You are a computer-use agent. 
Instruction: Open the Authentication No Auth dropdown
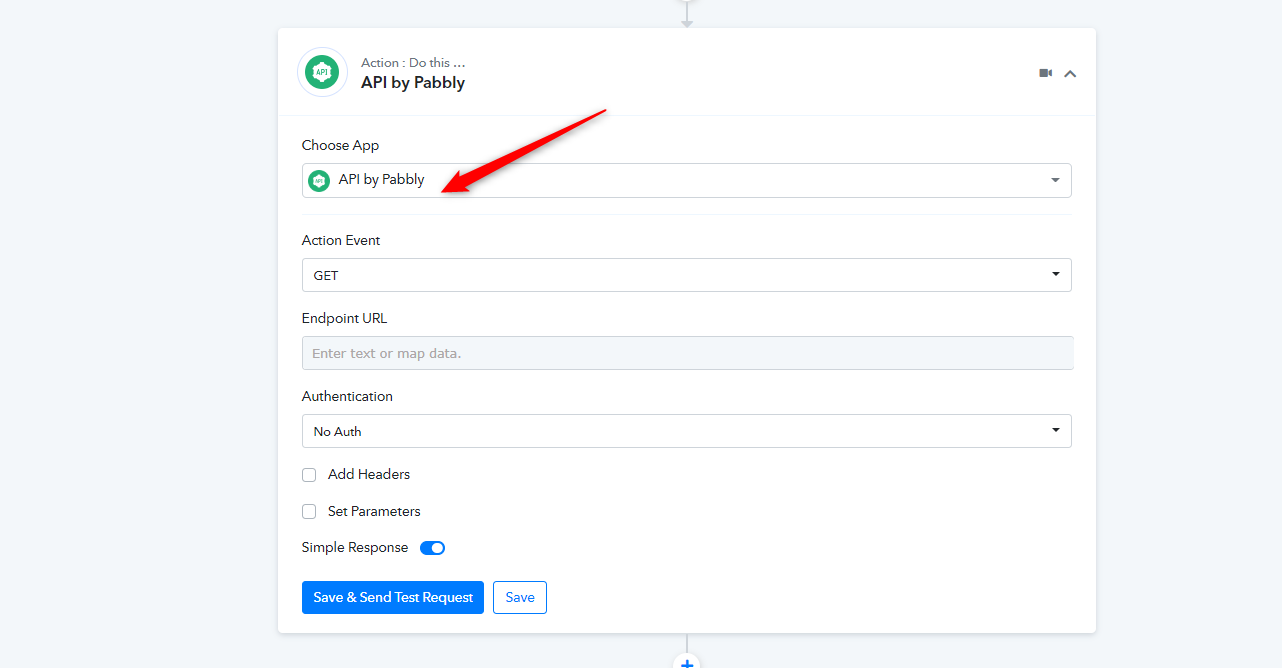tap(686, 431)
